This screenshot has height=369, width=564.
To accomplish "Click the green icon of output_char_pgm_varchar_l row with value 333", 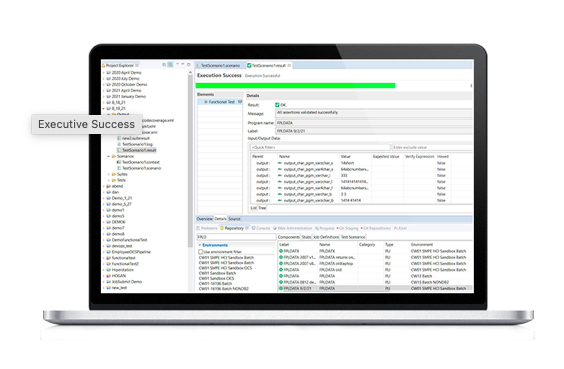I will [x=280, y=176].
